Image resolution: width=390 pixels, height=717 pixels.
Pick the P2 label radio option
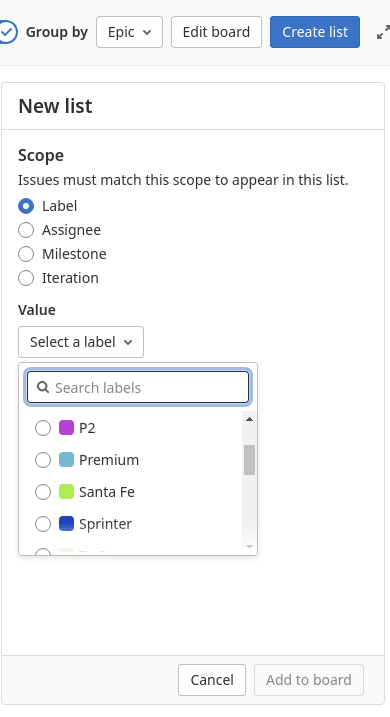pyautogui.click(x=43, y=428)
